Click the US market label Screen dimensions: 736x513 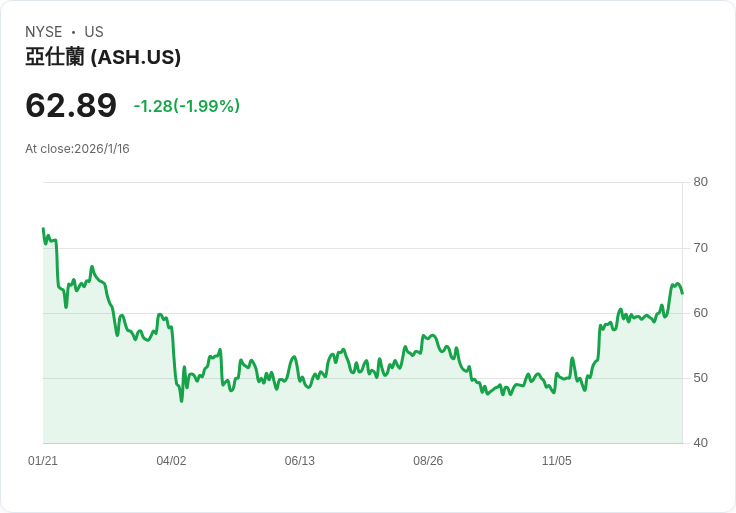pos(94,32)
